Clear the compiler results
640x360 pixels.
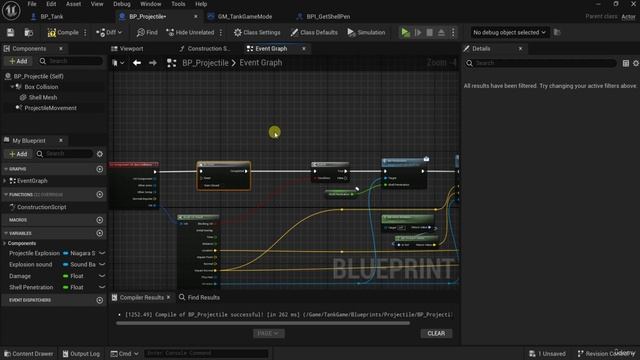436,333
